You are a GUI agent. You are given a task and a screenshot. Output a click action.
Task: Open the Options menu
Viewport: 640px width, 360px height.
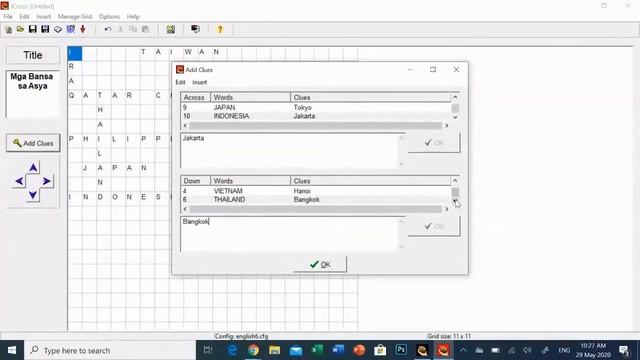click(109, 17)
